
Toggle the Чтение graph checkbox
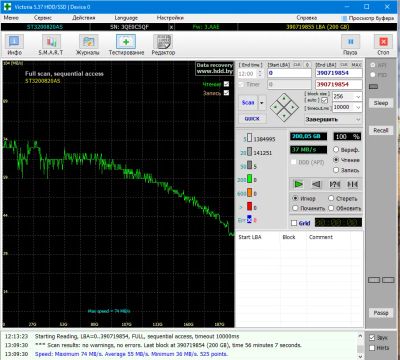(226, 84)
